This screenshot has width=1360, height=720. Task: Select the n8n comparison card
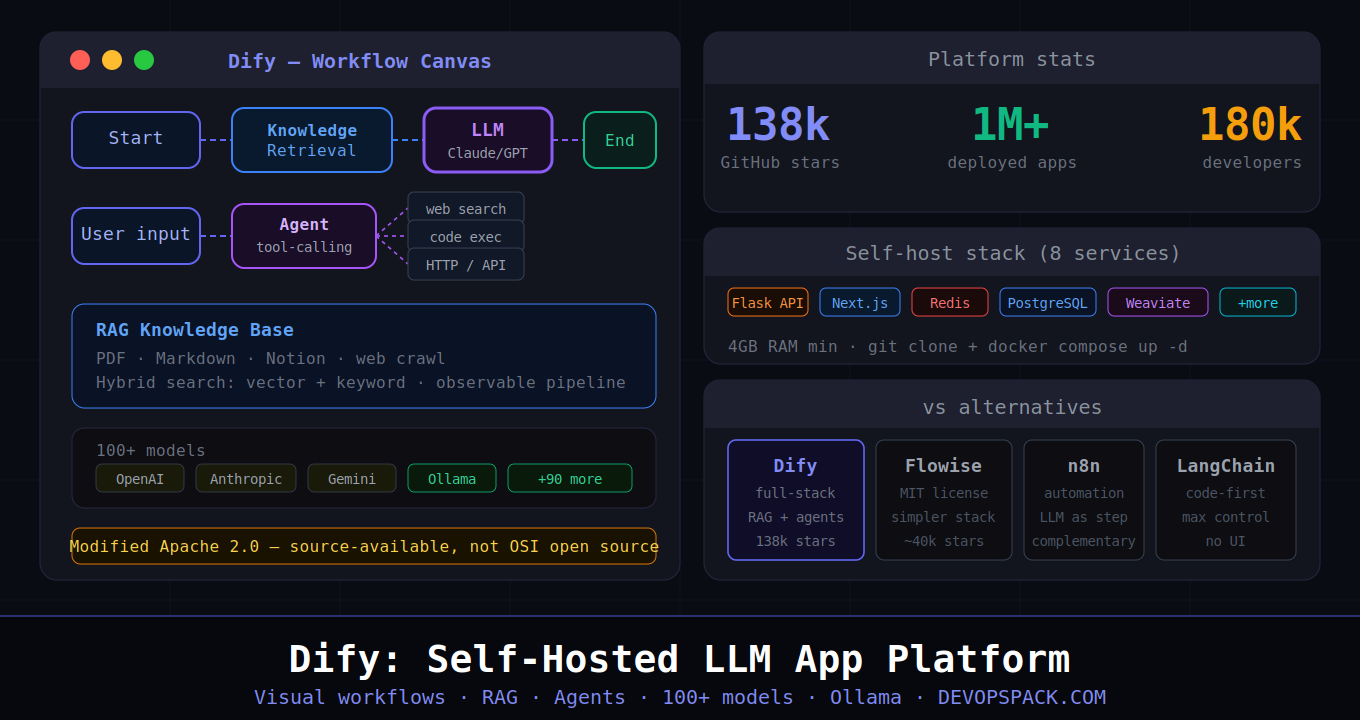(1084, 500)
